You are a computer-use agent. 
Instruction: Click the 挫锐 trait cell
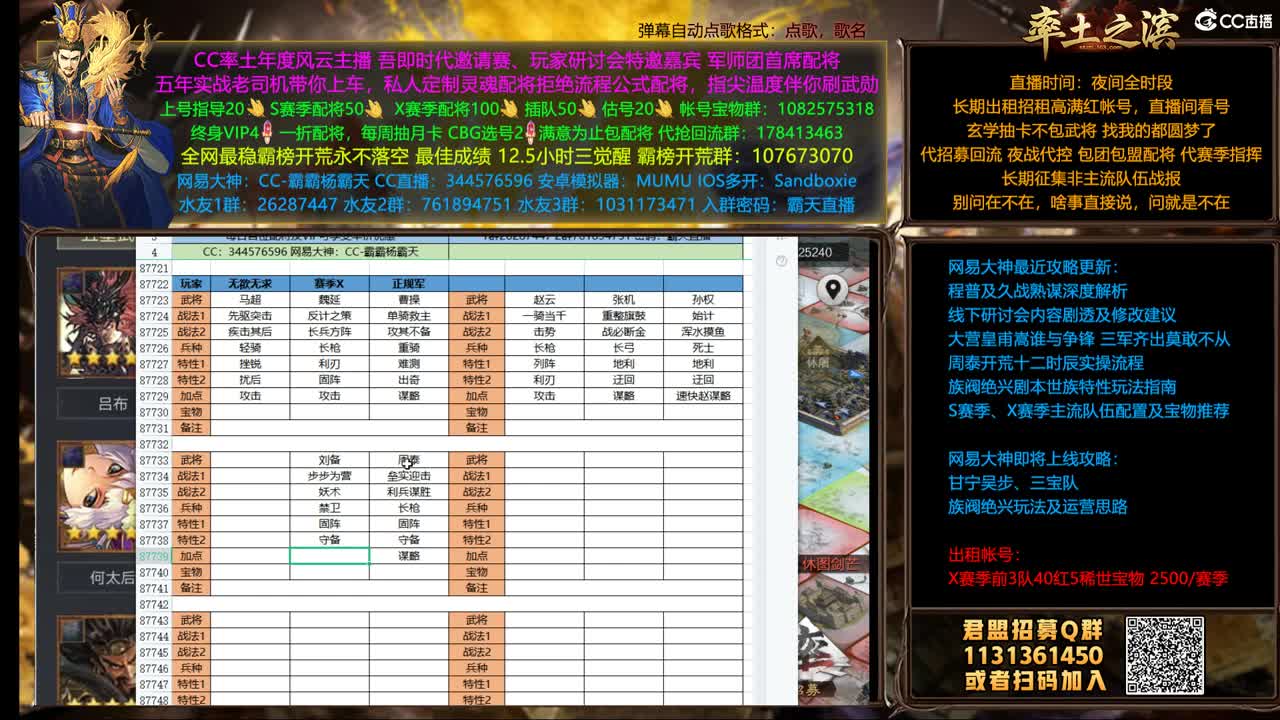250,364
